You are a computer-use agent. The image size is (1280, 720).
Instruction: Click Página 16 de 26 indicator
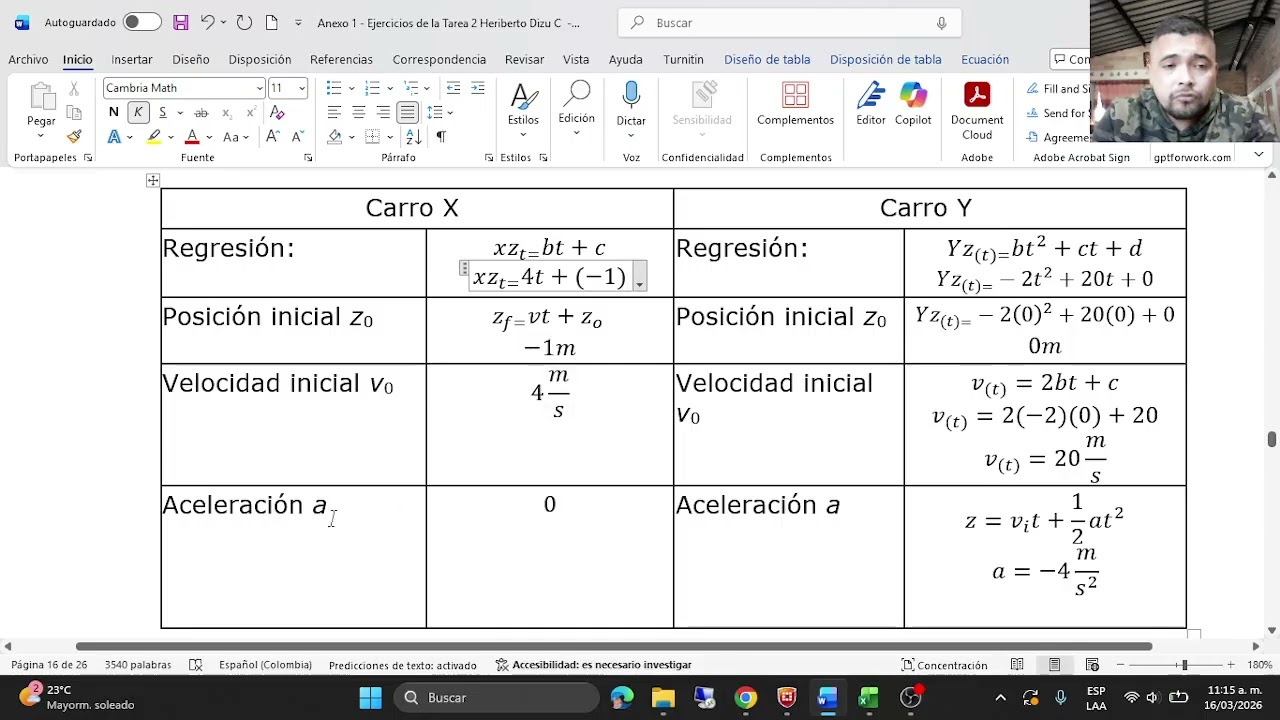click(x=49, y=665)
